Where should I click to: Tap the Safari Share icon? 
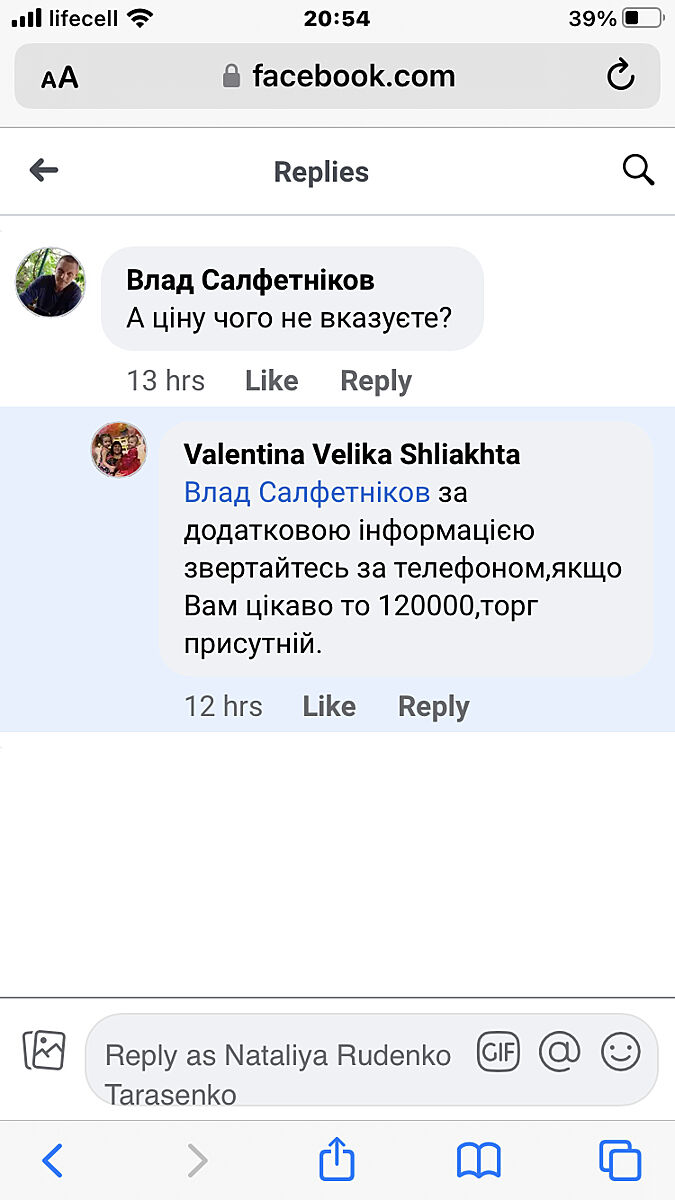point(337,1160)
